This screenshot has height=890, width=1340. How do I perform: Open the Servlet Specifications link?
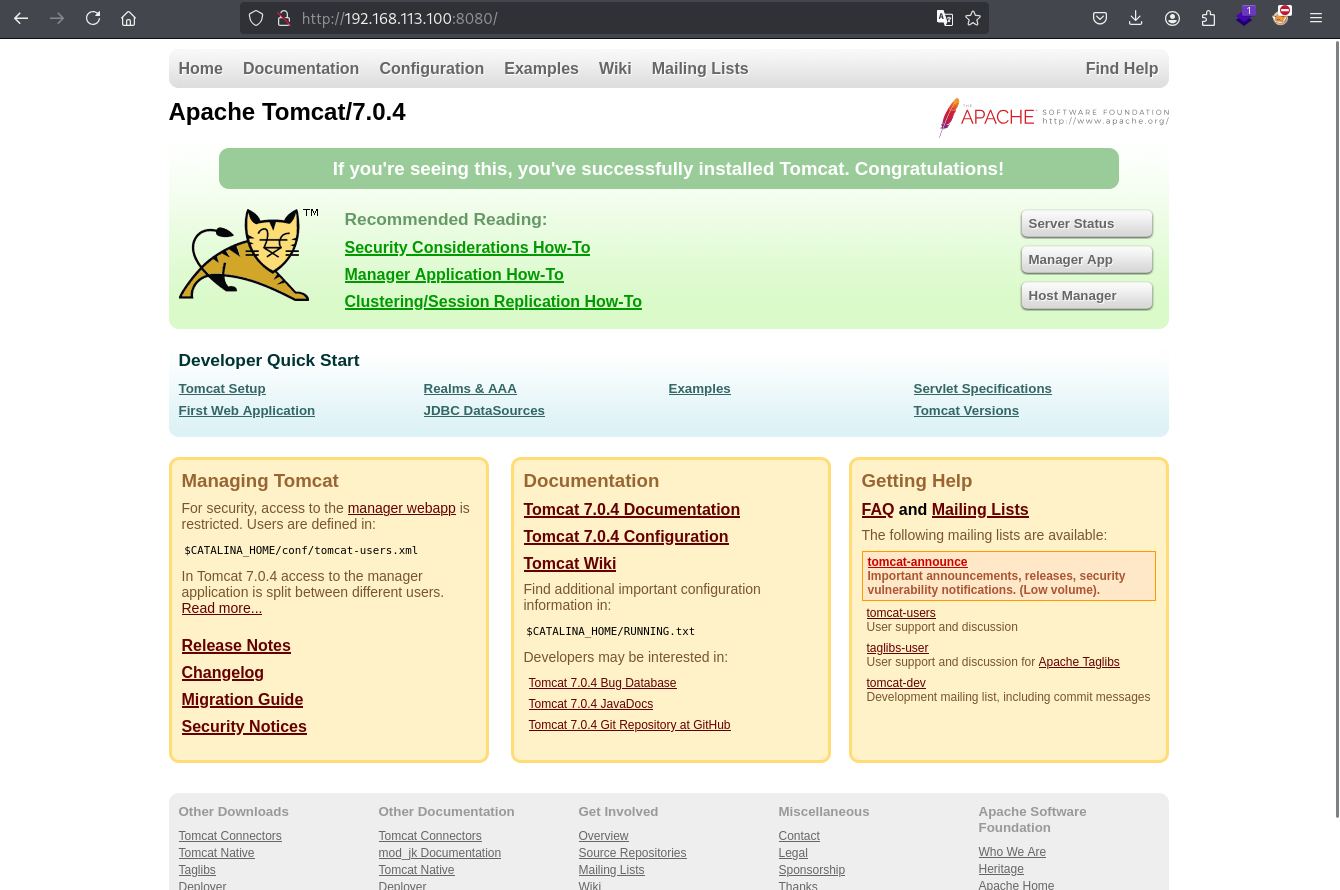[982, 388]
